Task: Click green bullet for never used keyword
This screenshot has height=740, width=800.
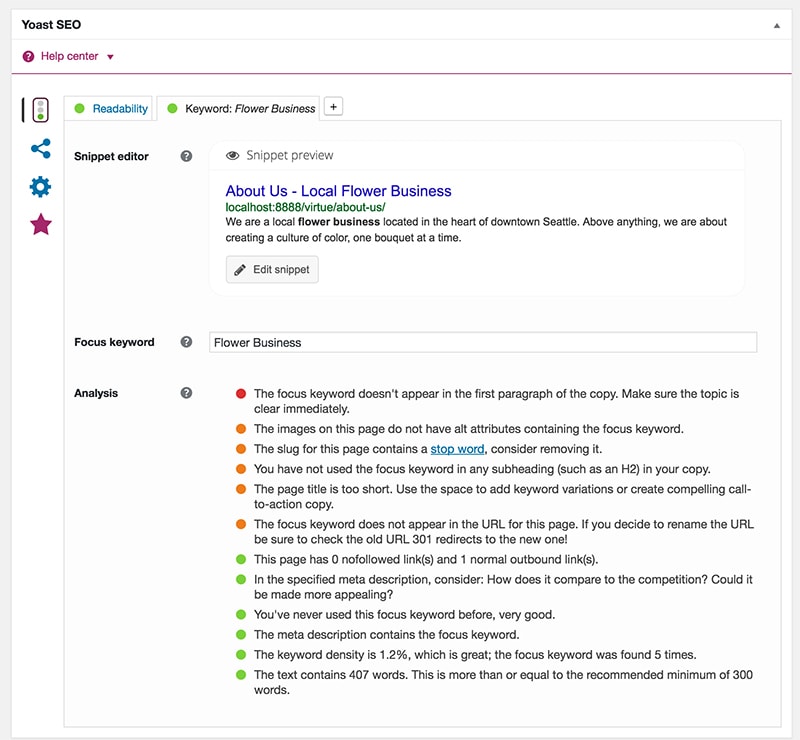Action: point(241,614)
